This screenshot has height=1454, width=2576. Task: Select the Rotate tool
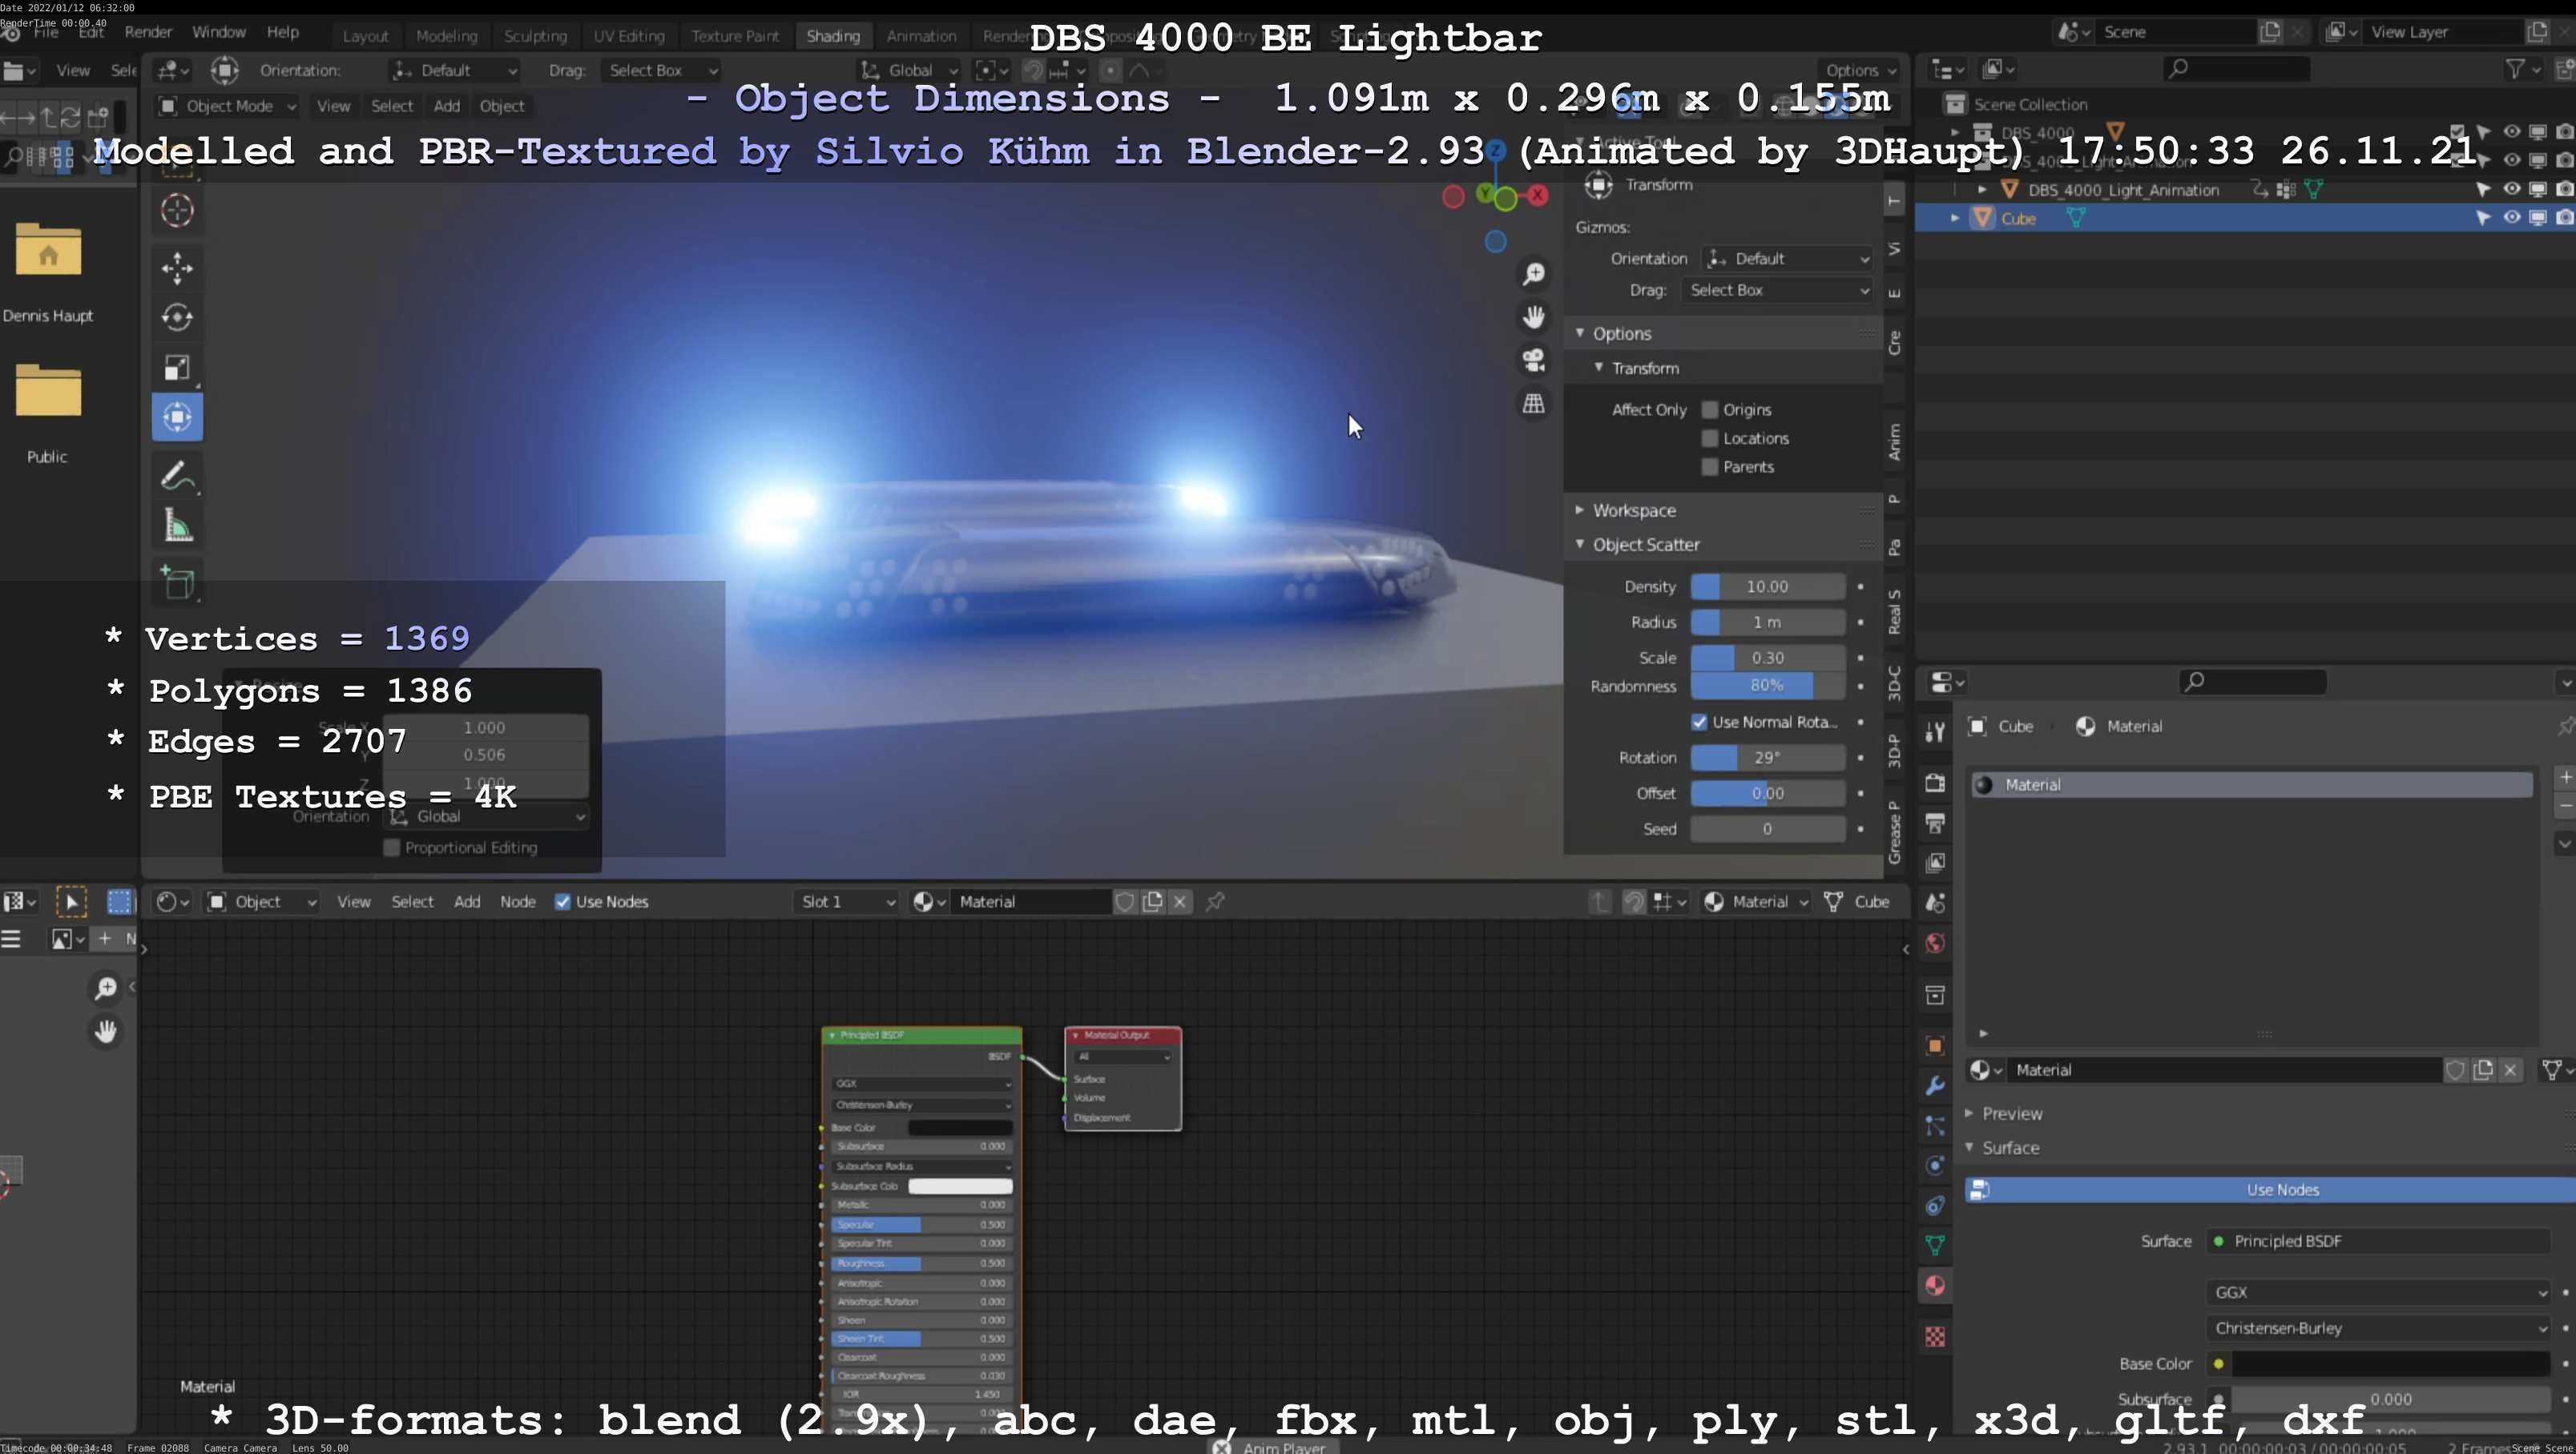[x=177, y=317]
